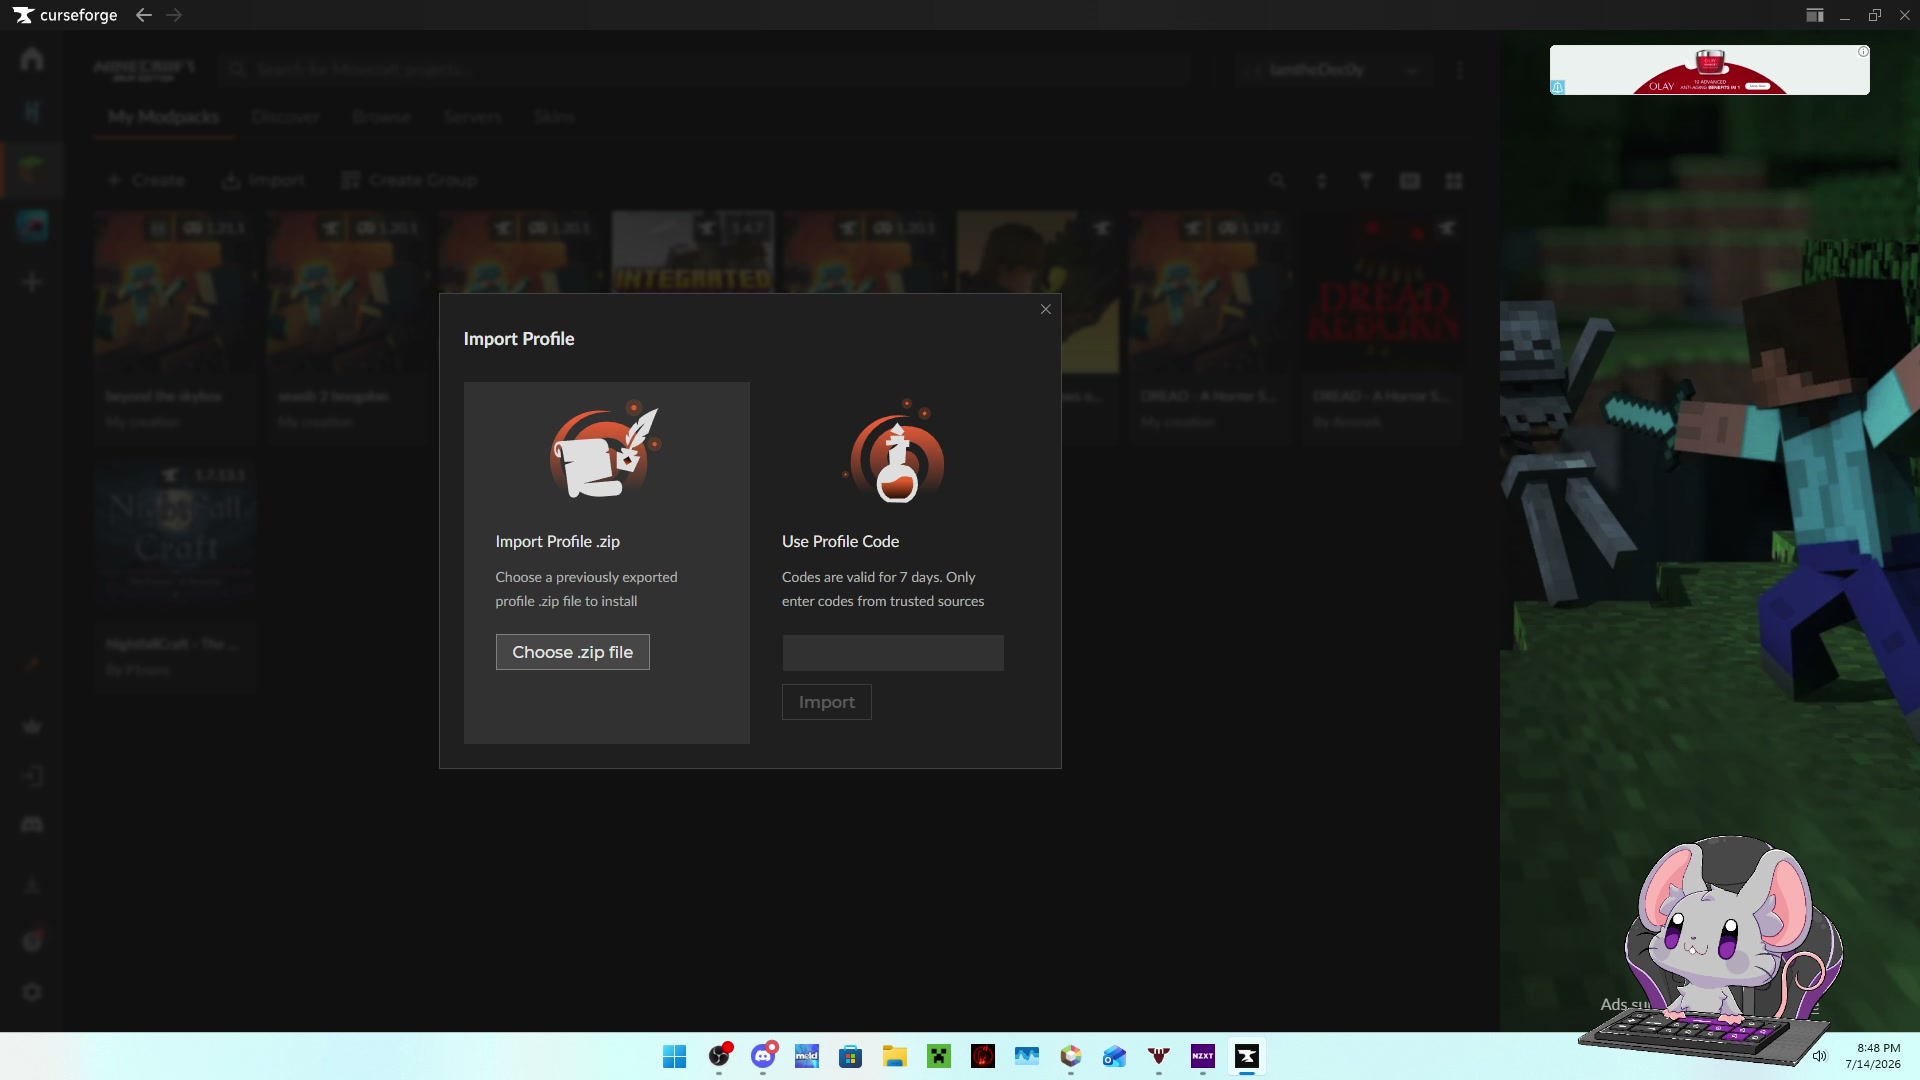This screenshot has height=1080, width=1920.
Task: Click the Create button in modpack toolbar
Action: [x=146, y=180]
